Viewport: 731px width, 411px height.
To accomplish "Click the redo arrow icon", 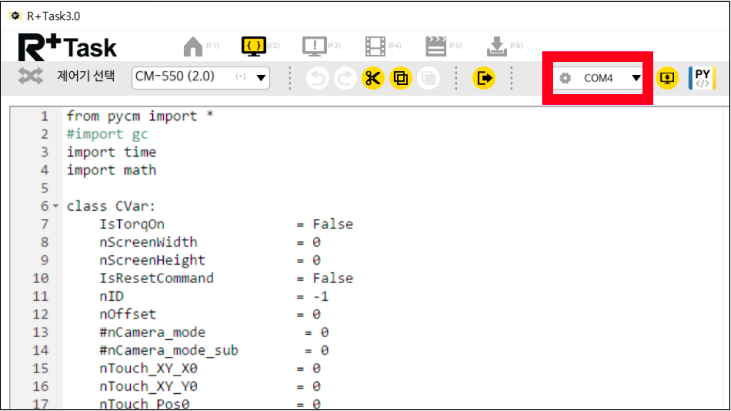I will coord(345,78).
